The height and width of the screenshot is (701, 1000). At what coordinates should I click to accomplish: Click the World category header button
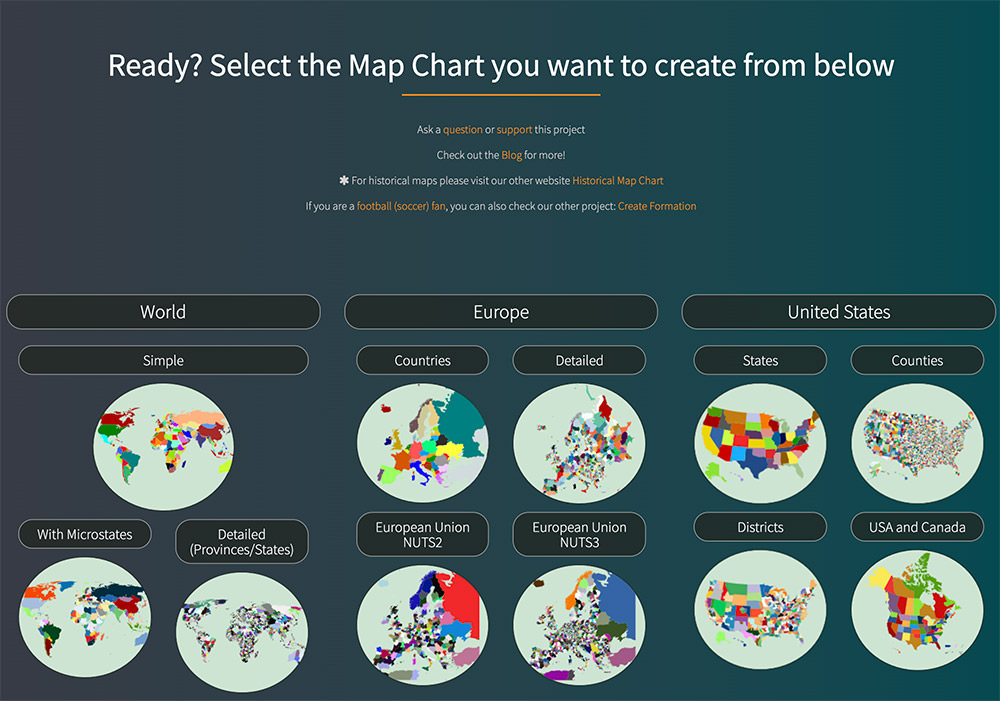tap(163, 312)
